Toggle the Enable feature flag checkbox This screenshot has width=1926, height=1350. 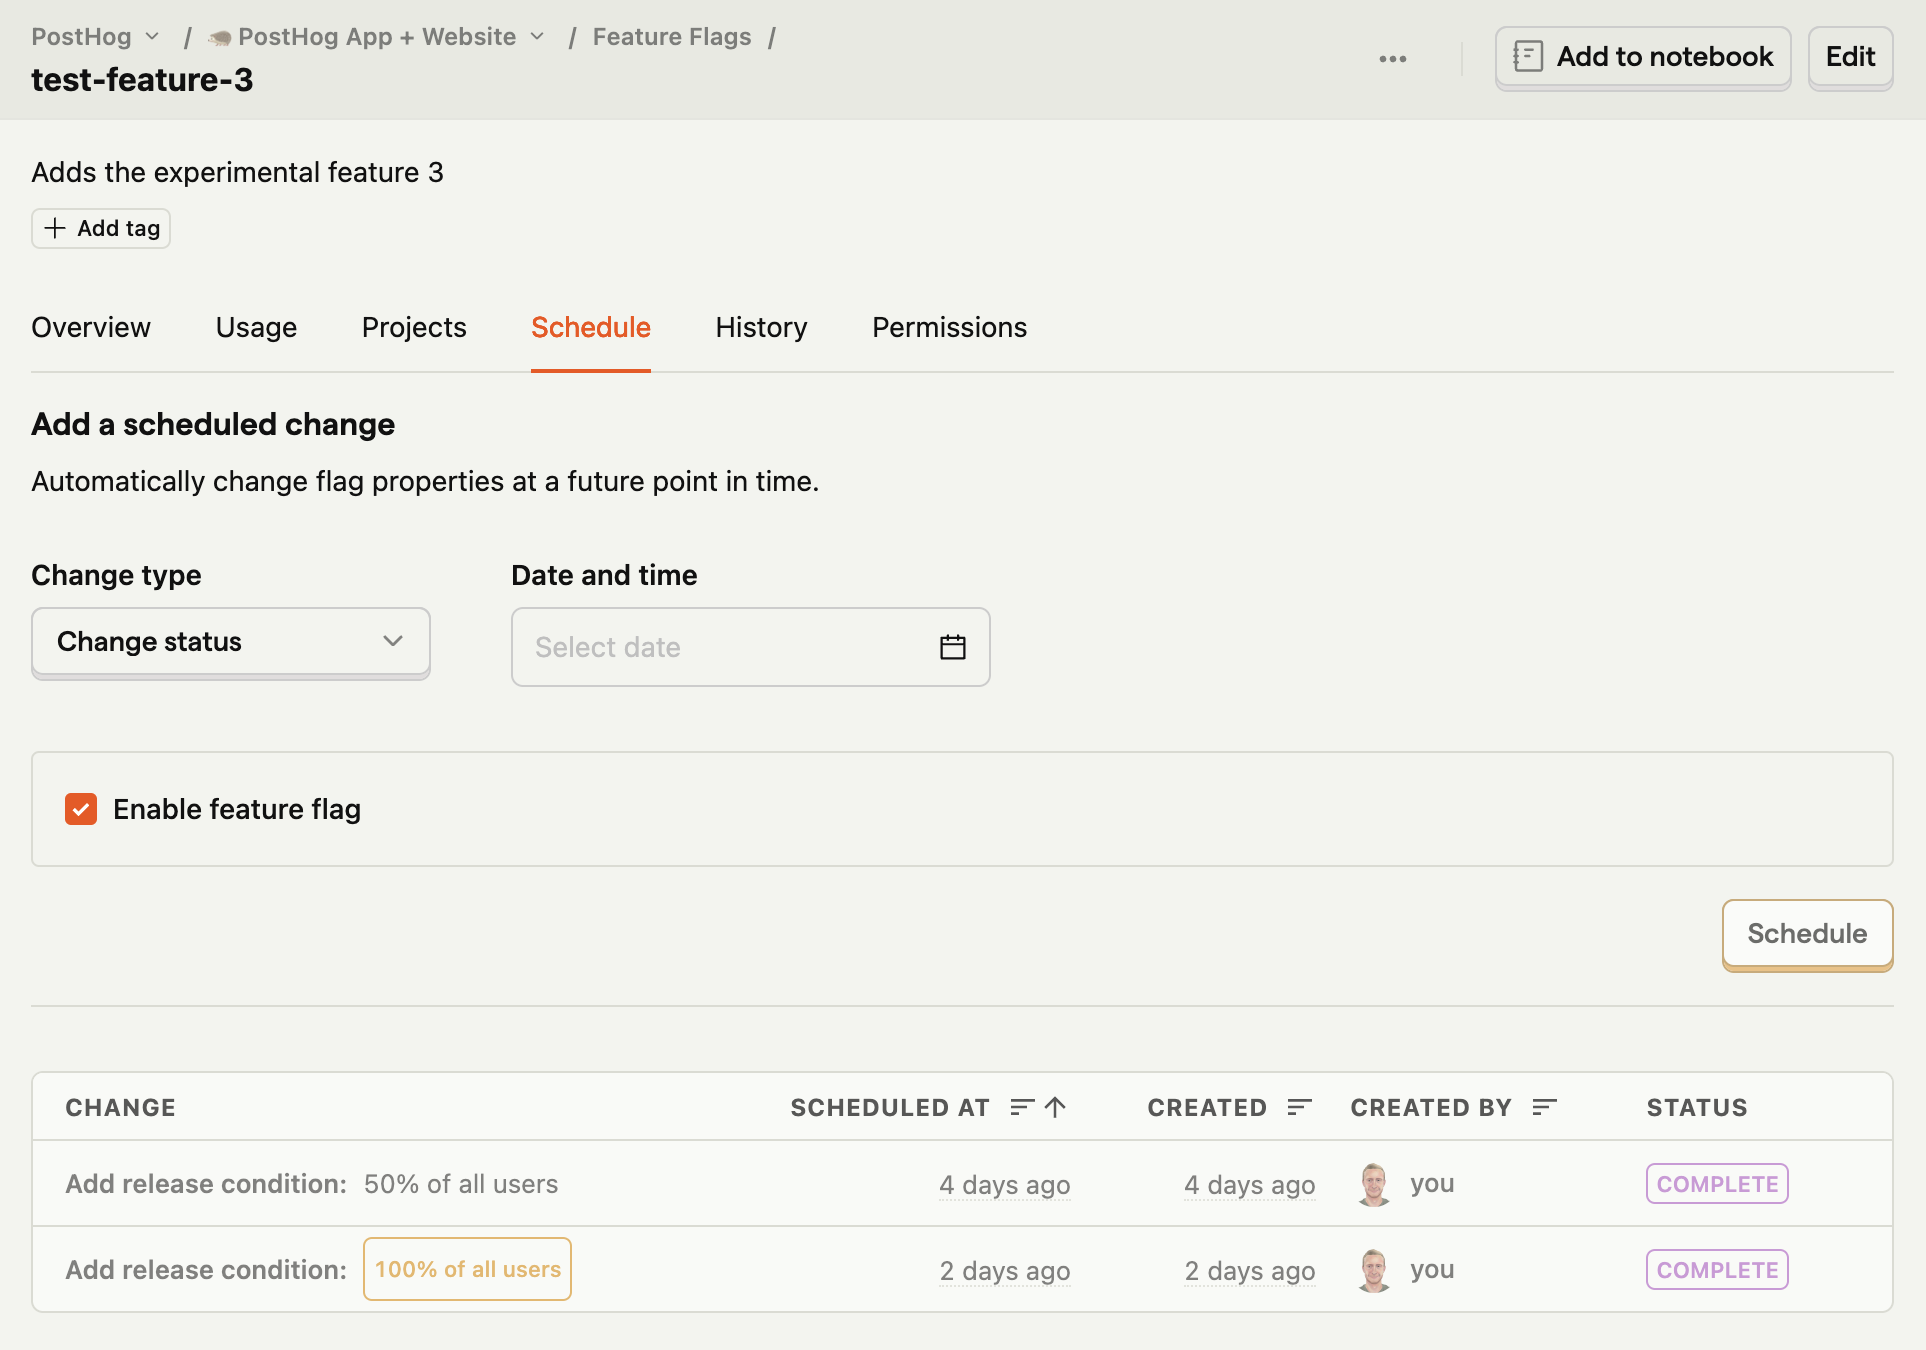tap(80, 807)
